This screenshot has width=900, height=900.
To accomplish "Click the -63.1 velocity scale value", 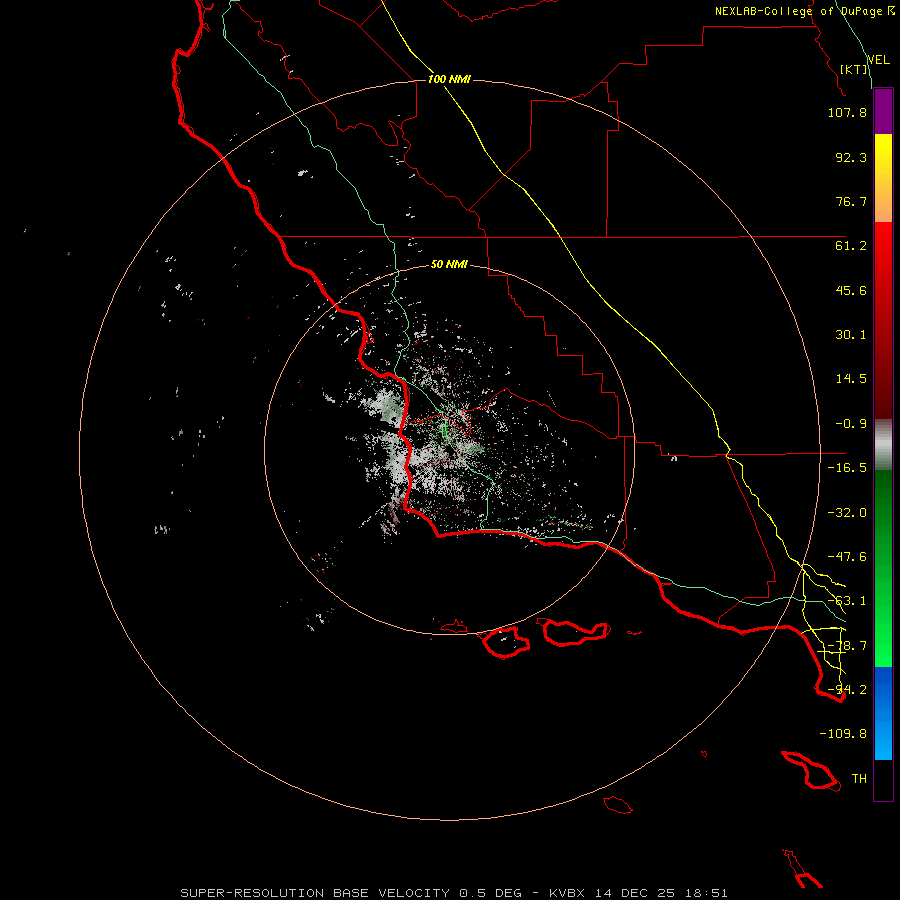I will pos(847,601).
